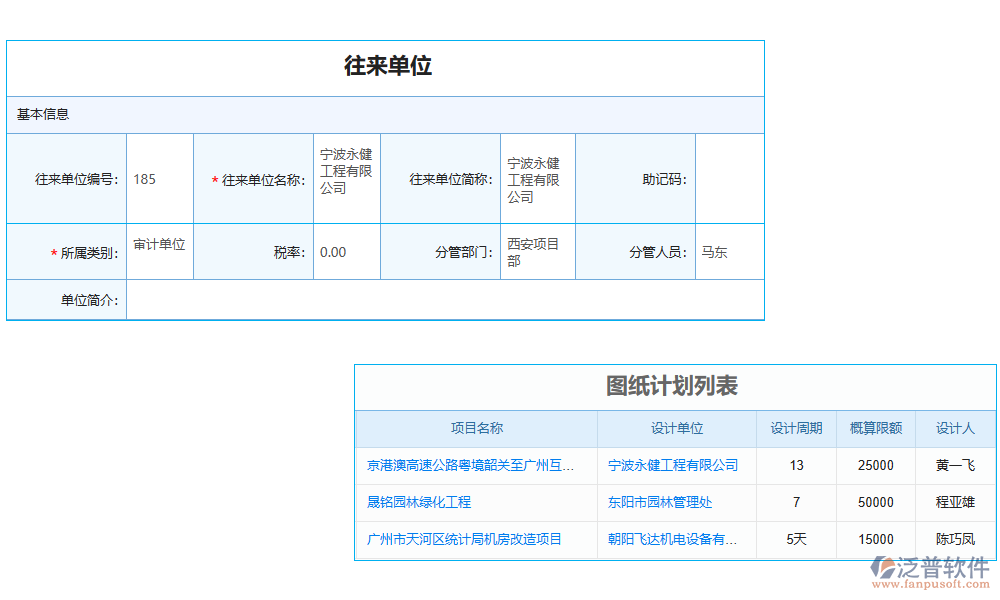The image size is (1000, 600).
Task: Open project link 晟铭园林绿化工程
Action: click(418, 503)
